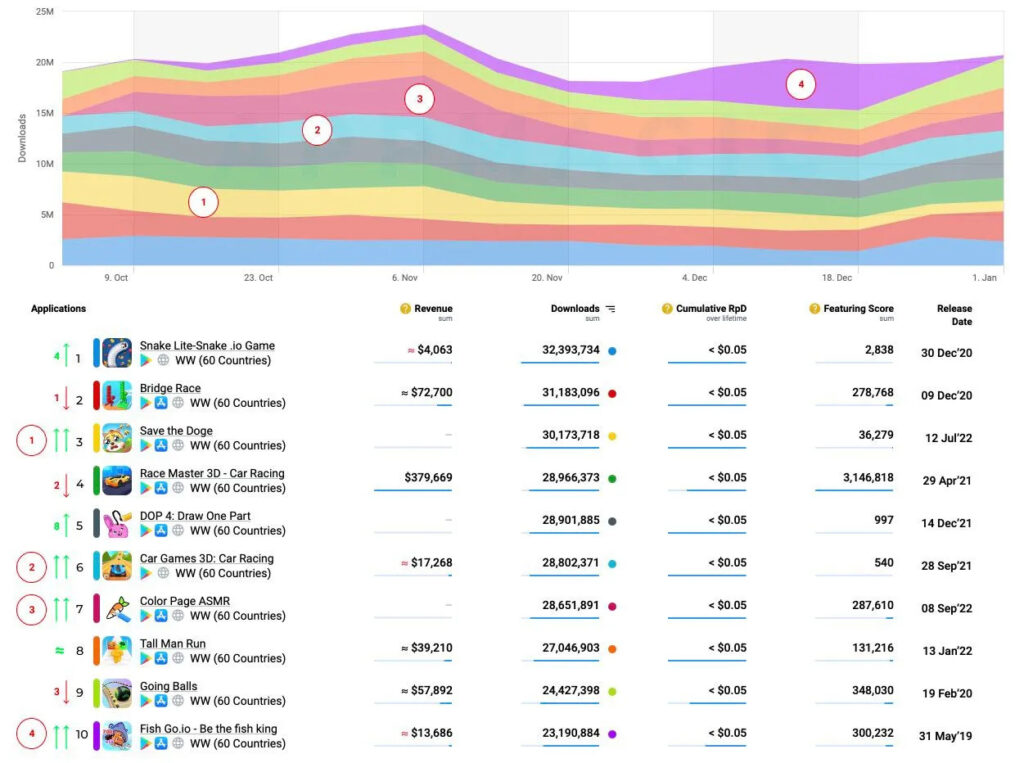Click the Race Master 3D app icon

pyautogui.click(x=117, y=480)
